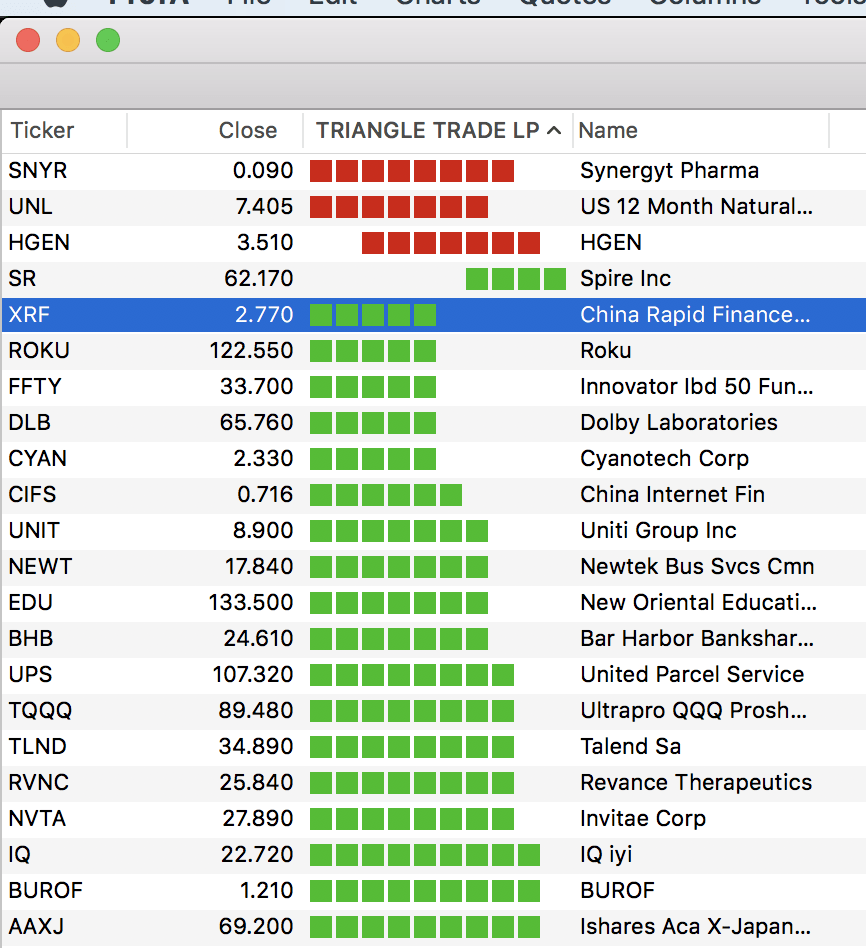
Task: Select the TQQQ ticker cell
Action: point(40,710)
